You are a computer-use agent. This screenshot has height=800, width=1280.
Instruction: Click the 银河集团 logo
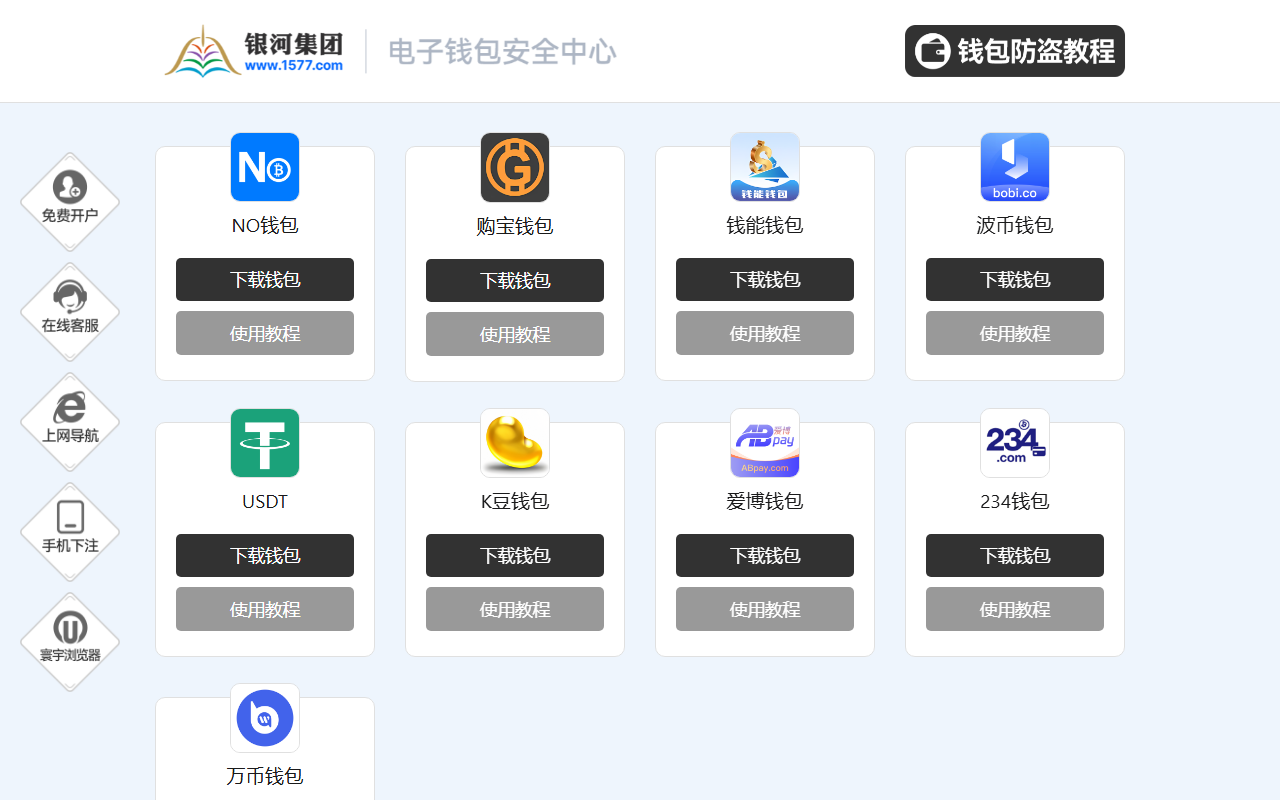tap(254, 51)
